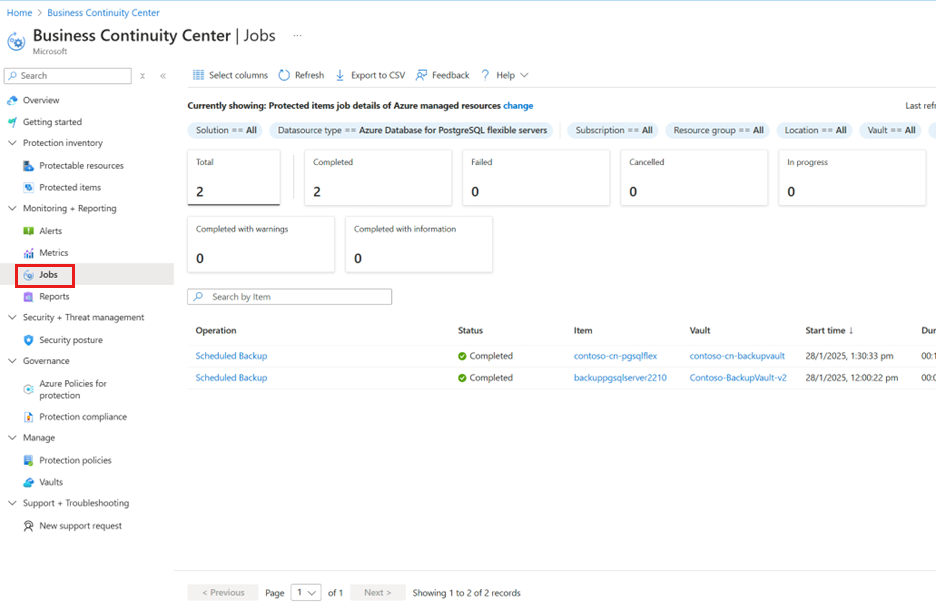Click the sidebar Search field
This screenshot has height=611, width=936.
pos(68,76)
